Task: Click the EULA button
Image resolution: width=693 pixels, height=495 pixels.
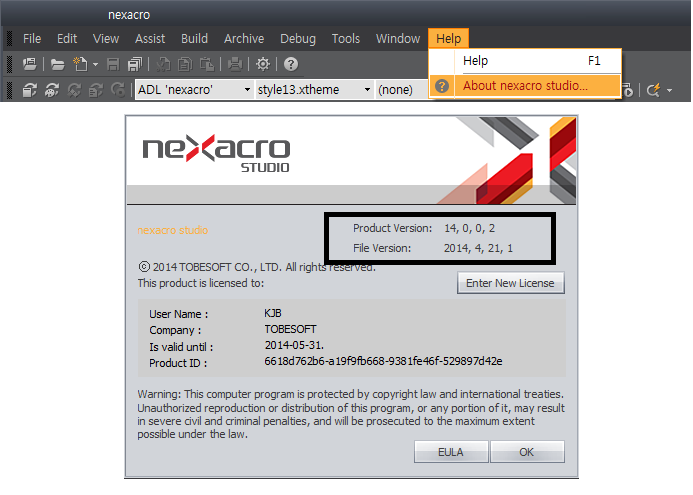Action: tap(450, 452)
